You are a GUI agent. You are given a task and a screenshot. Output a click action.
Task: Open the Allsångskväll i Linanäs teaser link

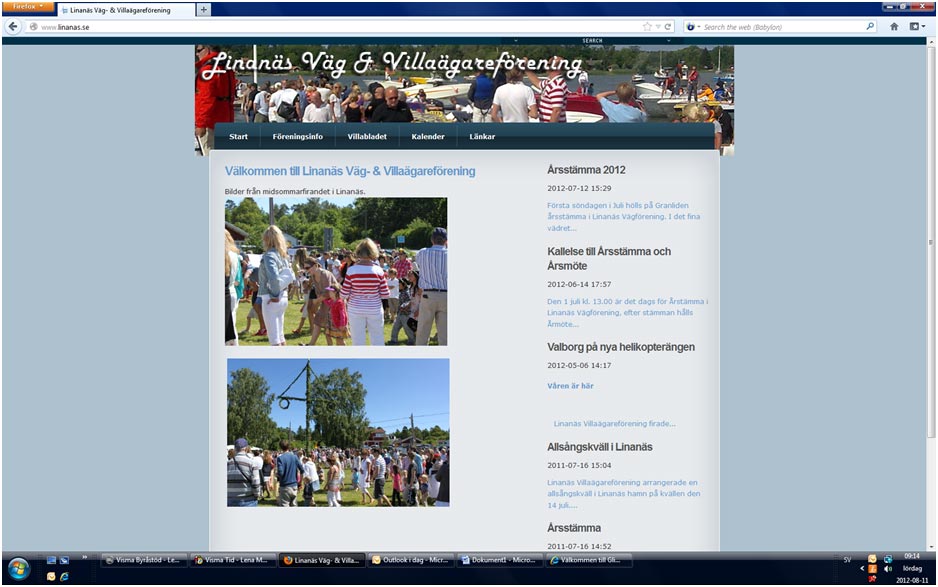tap(623, 494)
